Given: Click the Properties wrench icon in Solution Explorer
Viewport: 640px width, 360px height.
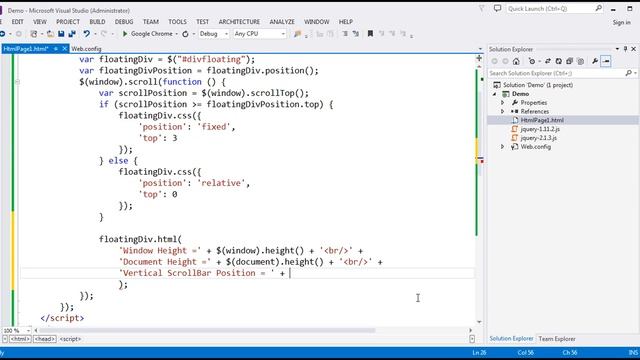Looking at the screenshot, I should click(595, 61).
